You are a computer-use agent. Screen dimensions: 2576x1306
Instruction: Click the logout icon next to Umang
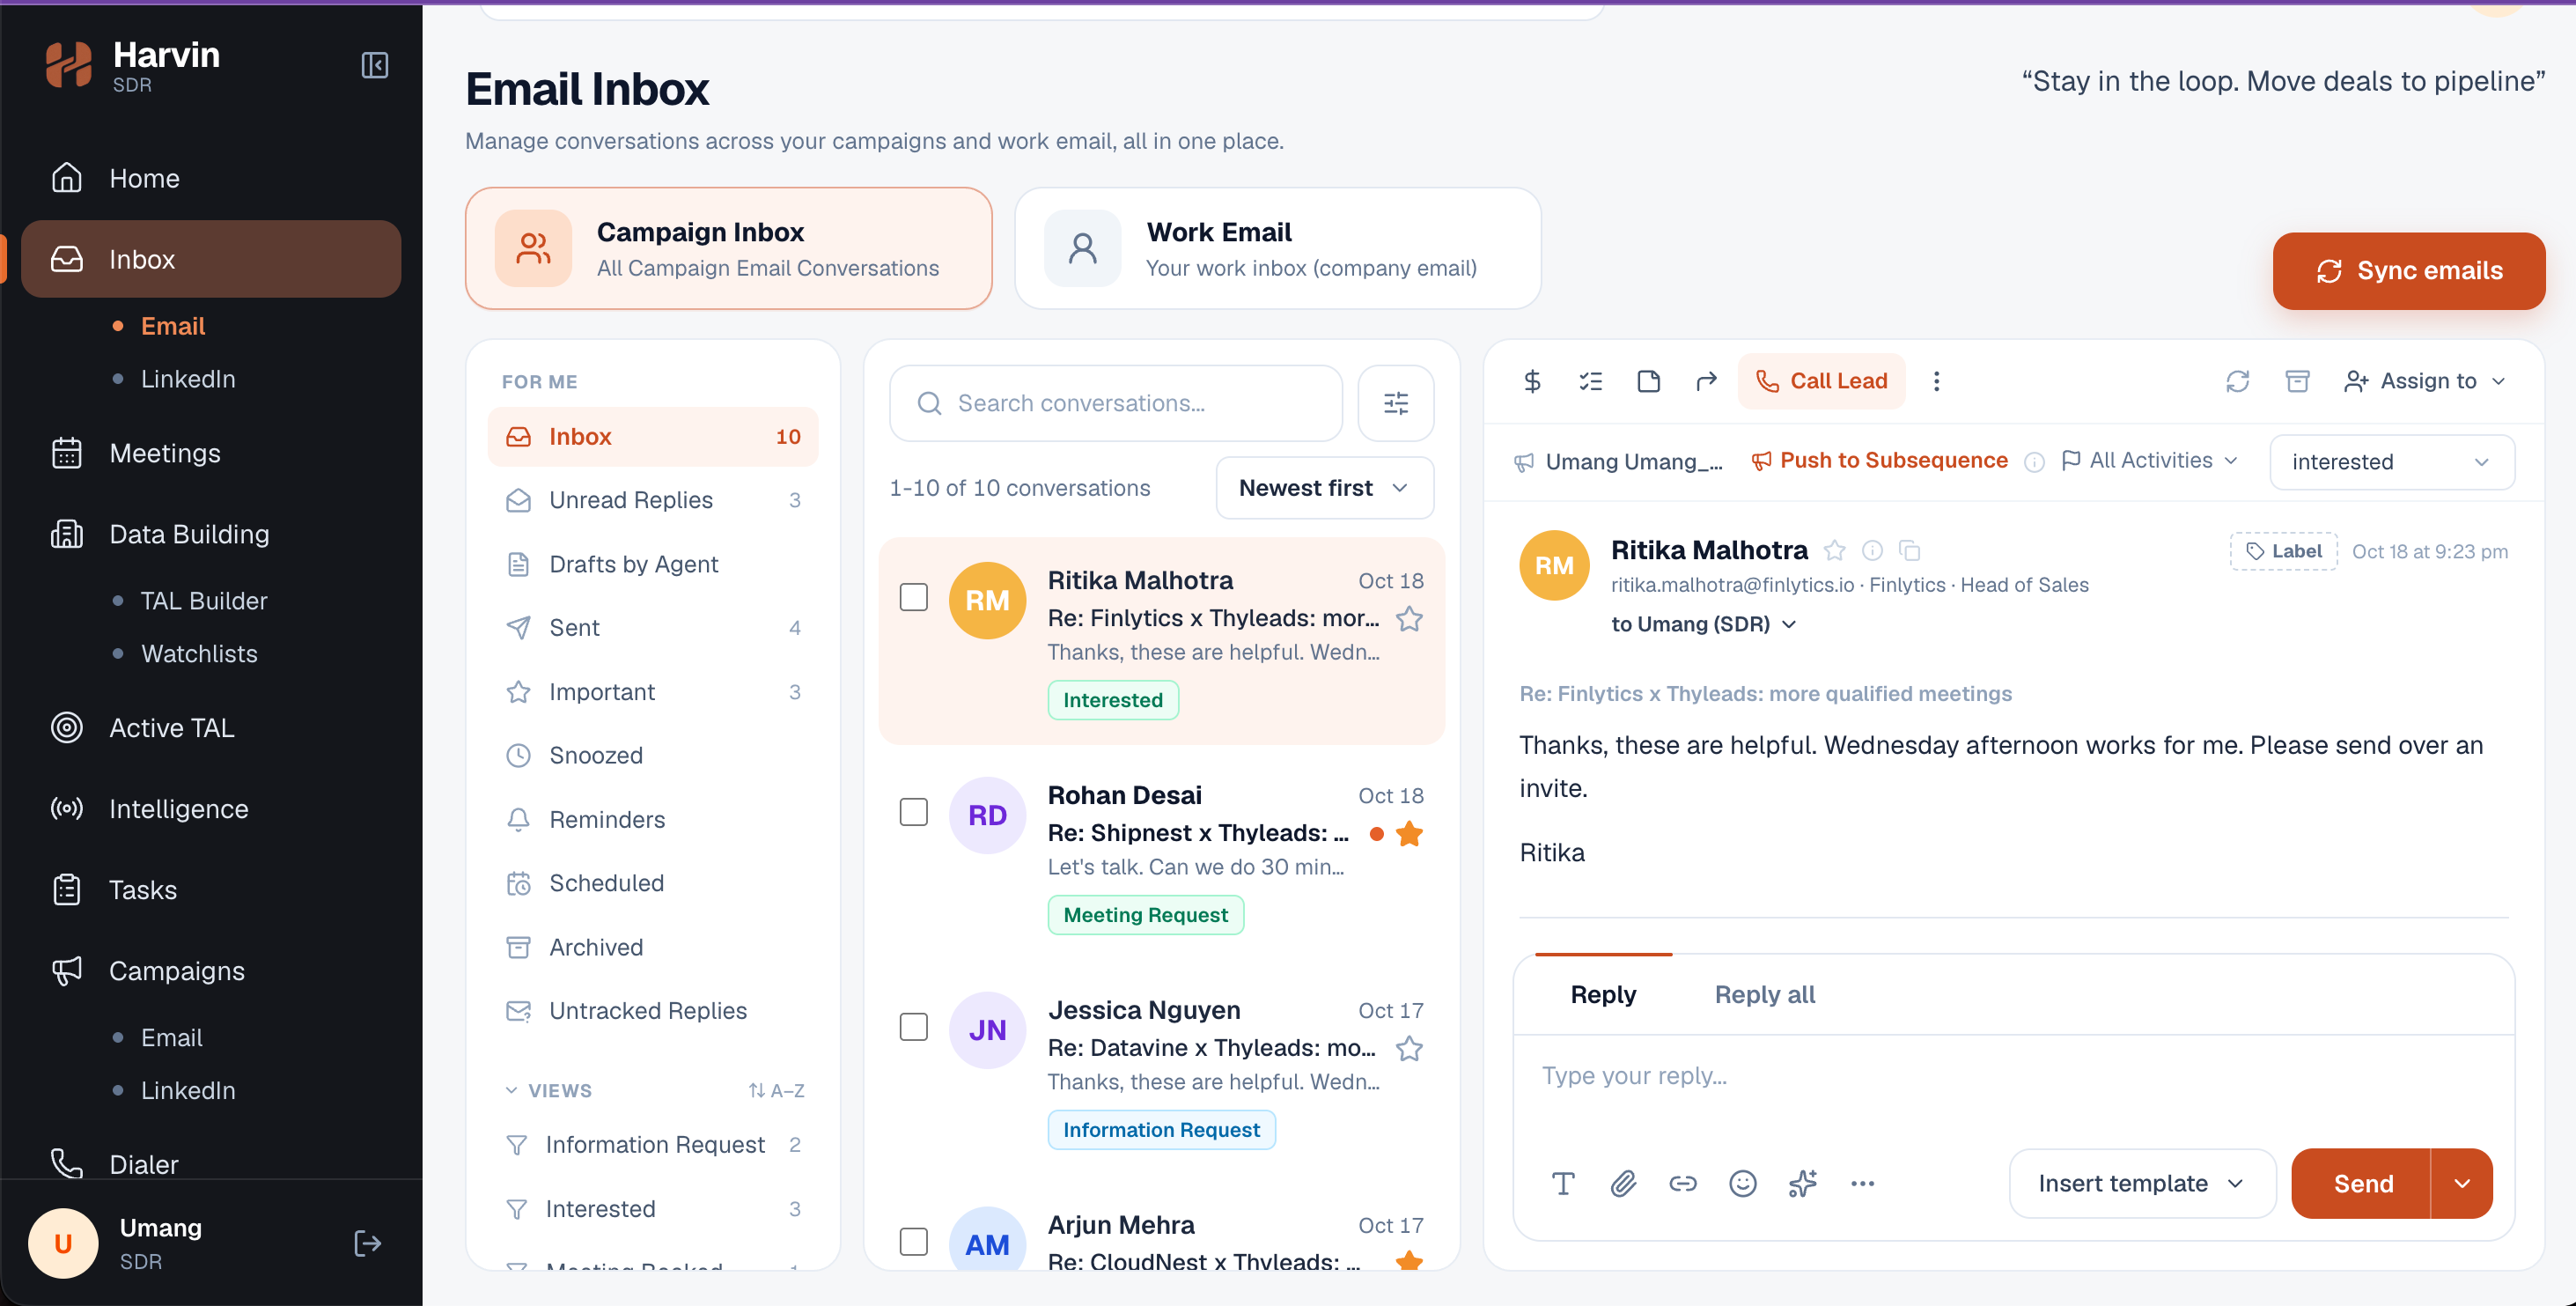pyautogui.click(x=367, y=1243)
